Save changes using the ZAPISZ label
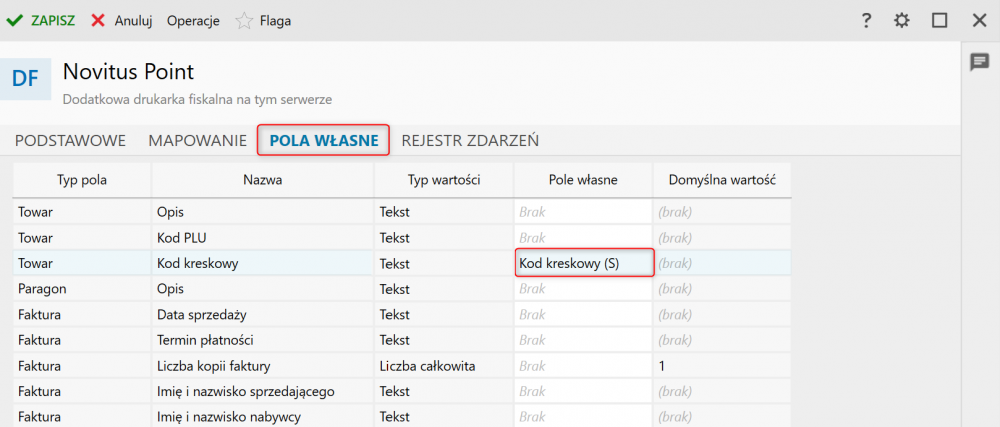Screen dimensions: 1000x427 [x=53, y=21]
